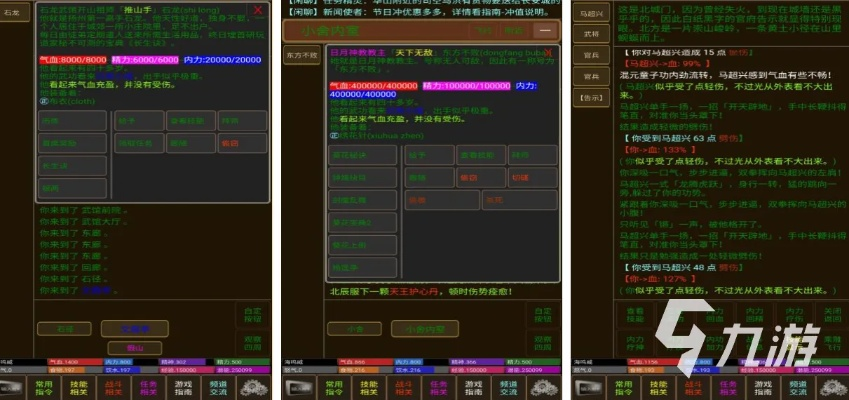Image resolution: width=849 pixels, height=400 pixels.
Task: Open the gear settings icon in the left screenshot
Action: coord(255,388)
